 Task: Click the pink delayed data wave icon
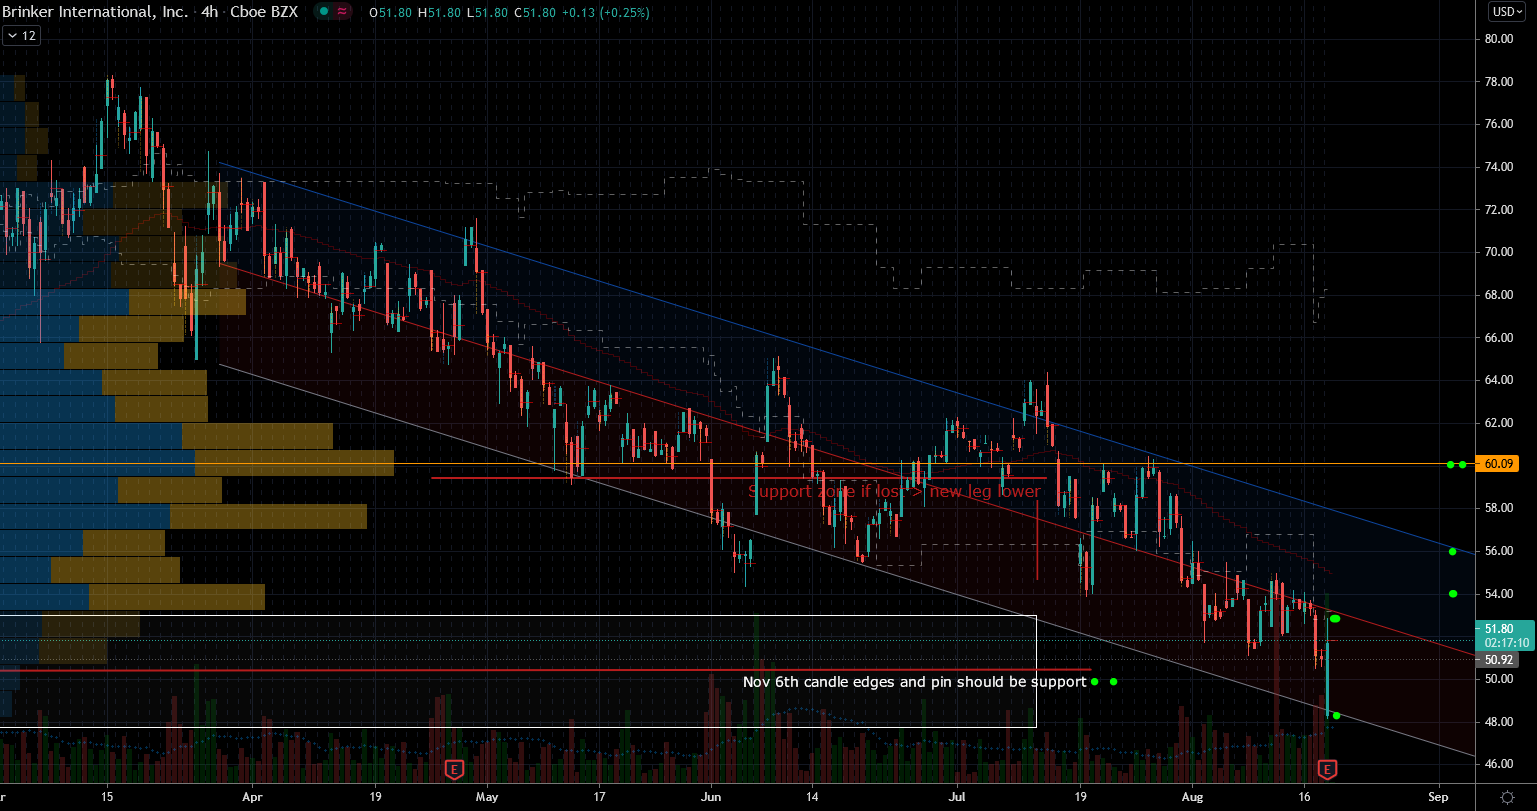(x=343, y=13)
